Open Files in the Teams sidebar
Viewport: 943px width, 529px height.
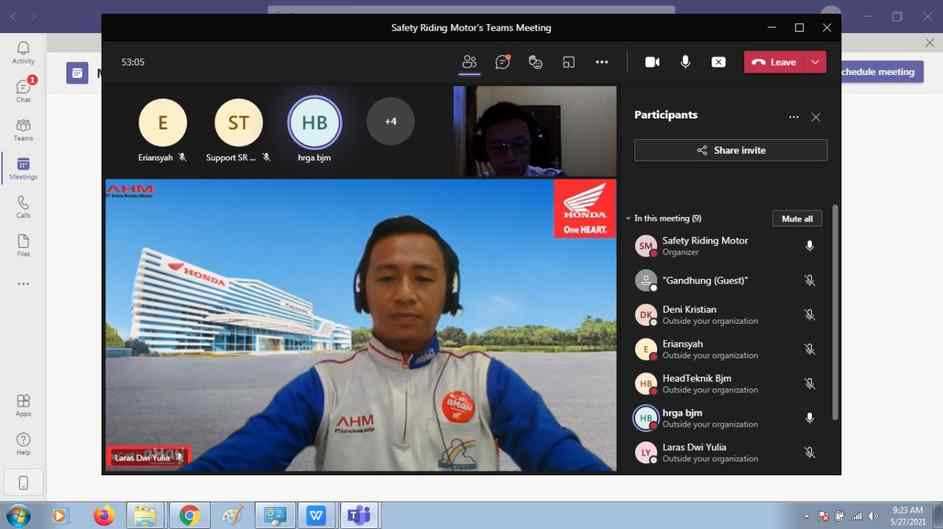[23, 245]
